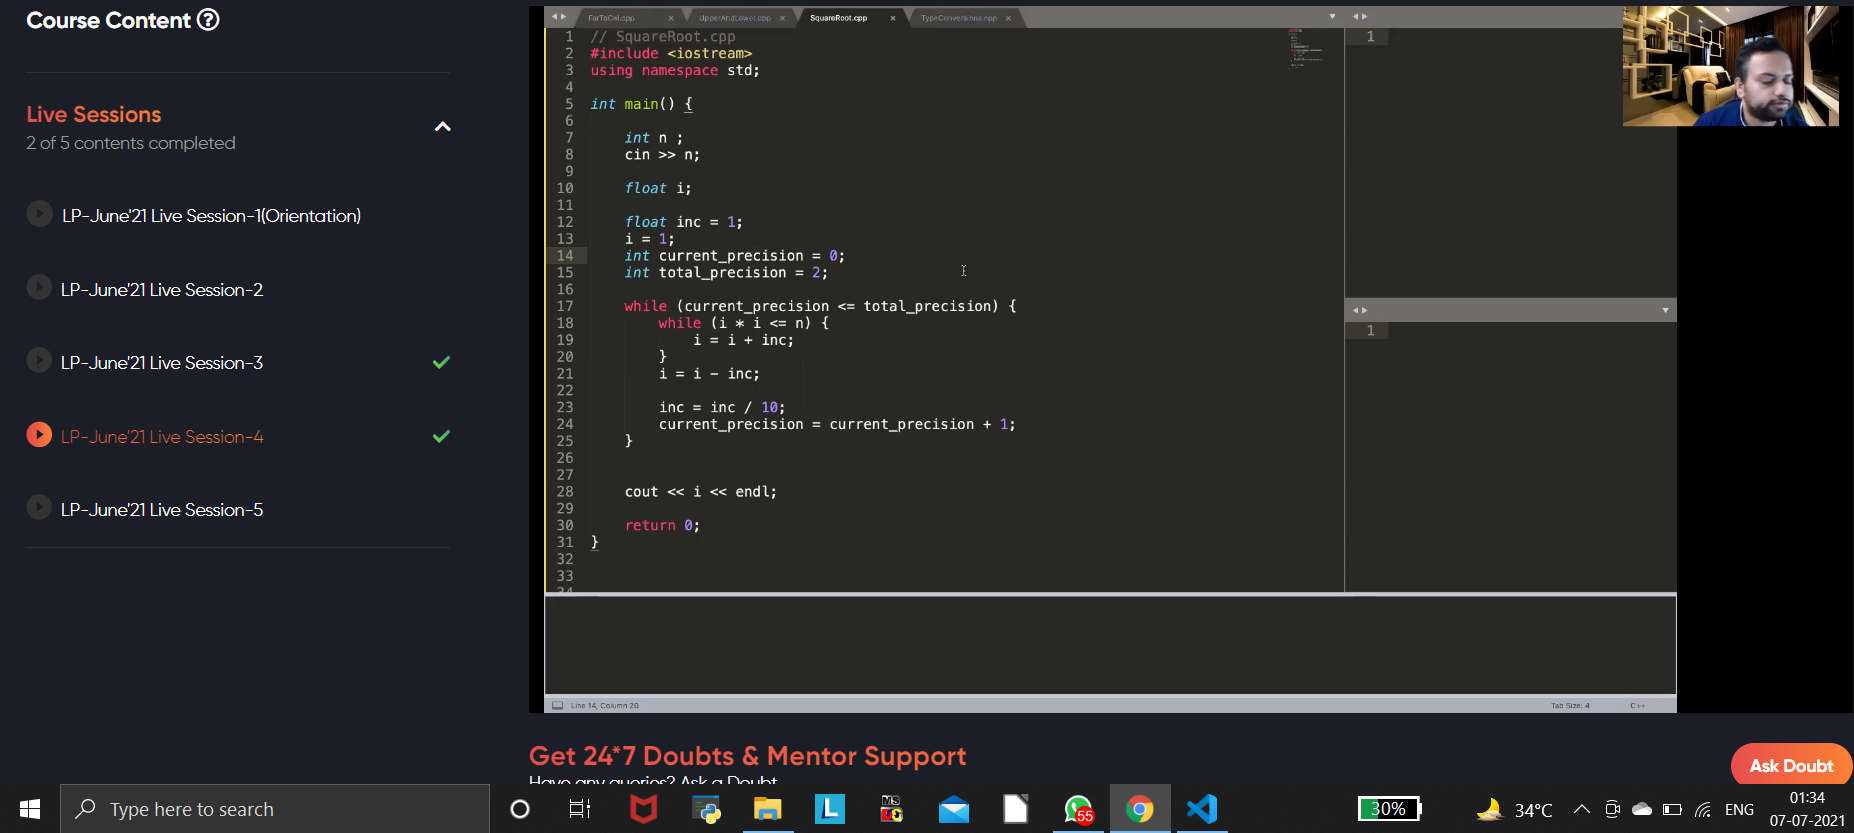Screen dimensions: 1854x833
Task: Toggle completion checkmark for Live Session-4
Action: pos(441,436)
